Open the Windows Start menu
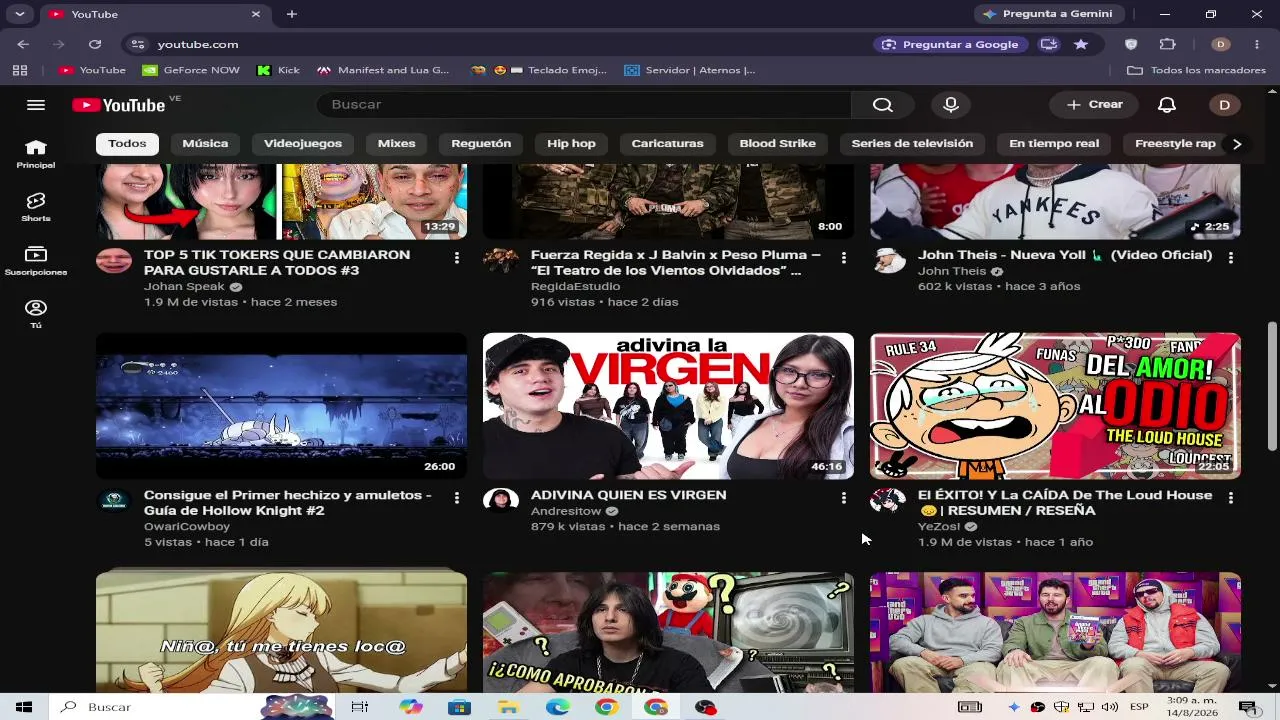 pos(24,707)
